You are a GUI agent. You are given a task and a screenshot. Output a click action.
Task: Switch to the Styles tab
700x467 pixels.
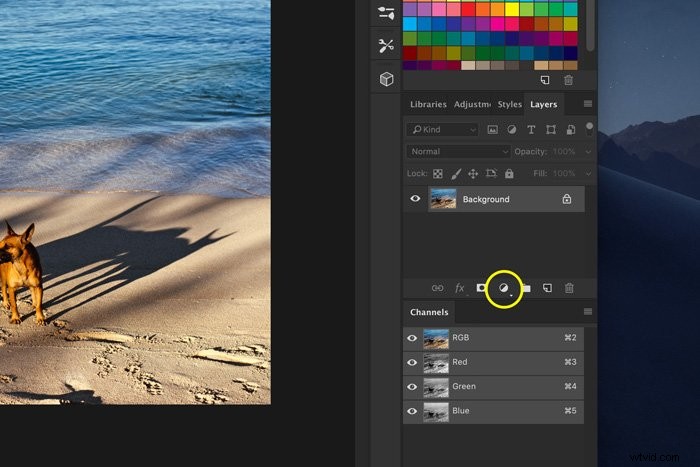coord(509,104)
